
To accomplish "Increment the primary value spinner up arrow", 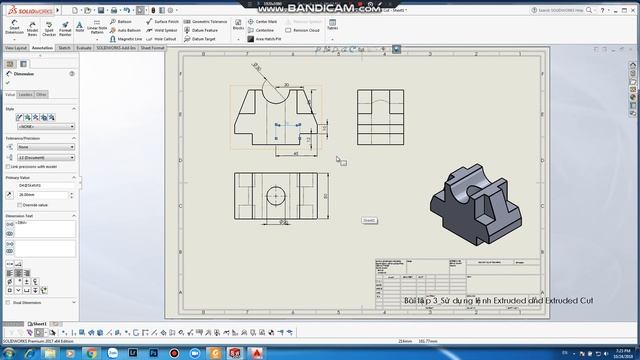I will pyautogui.click(x=72, y=193).
